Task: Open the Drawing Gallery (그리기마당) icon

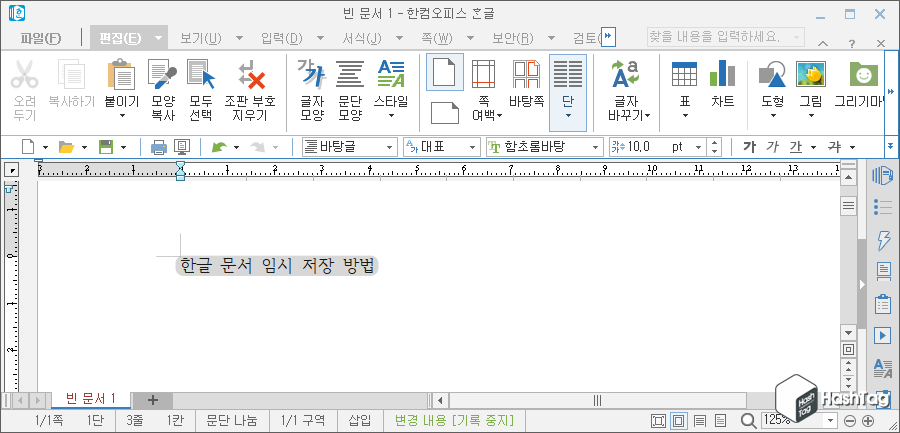Action: click(864, 74)
